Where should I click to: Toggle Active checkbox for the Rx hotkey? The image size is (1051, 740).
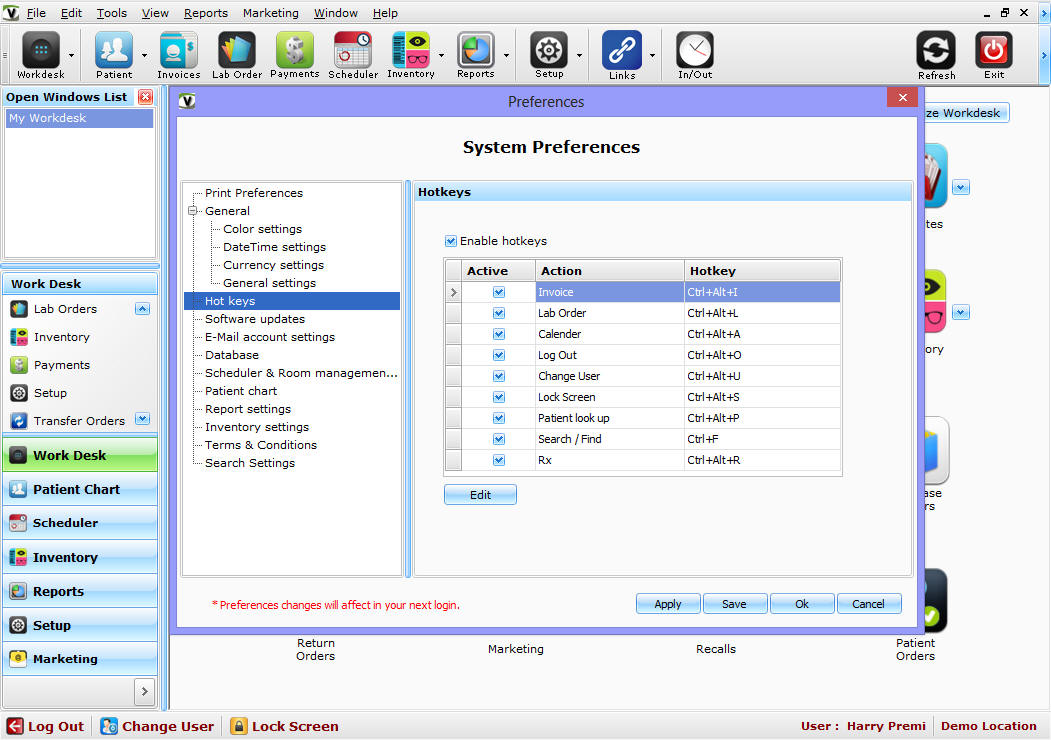tap(499, 460)
